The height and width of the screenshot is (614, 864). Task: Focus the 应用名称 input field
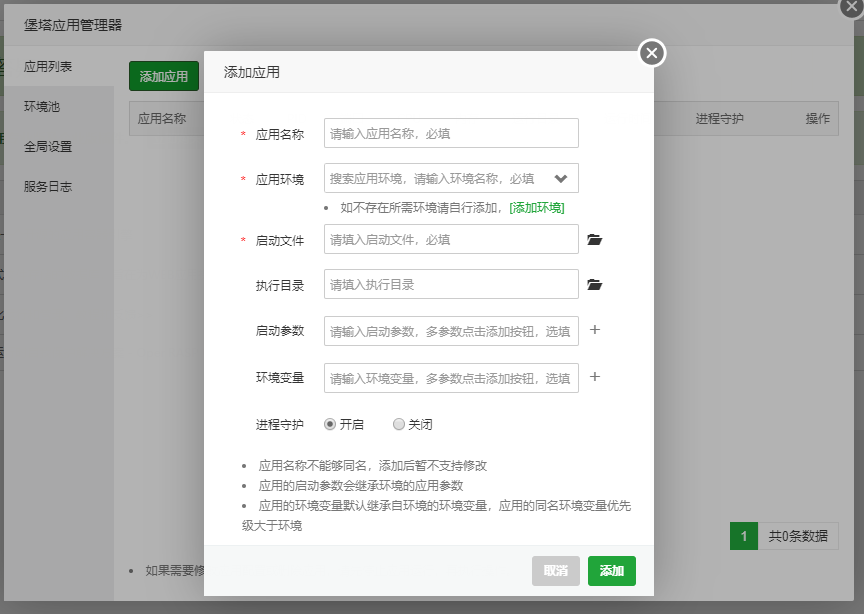coord(451,133)
